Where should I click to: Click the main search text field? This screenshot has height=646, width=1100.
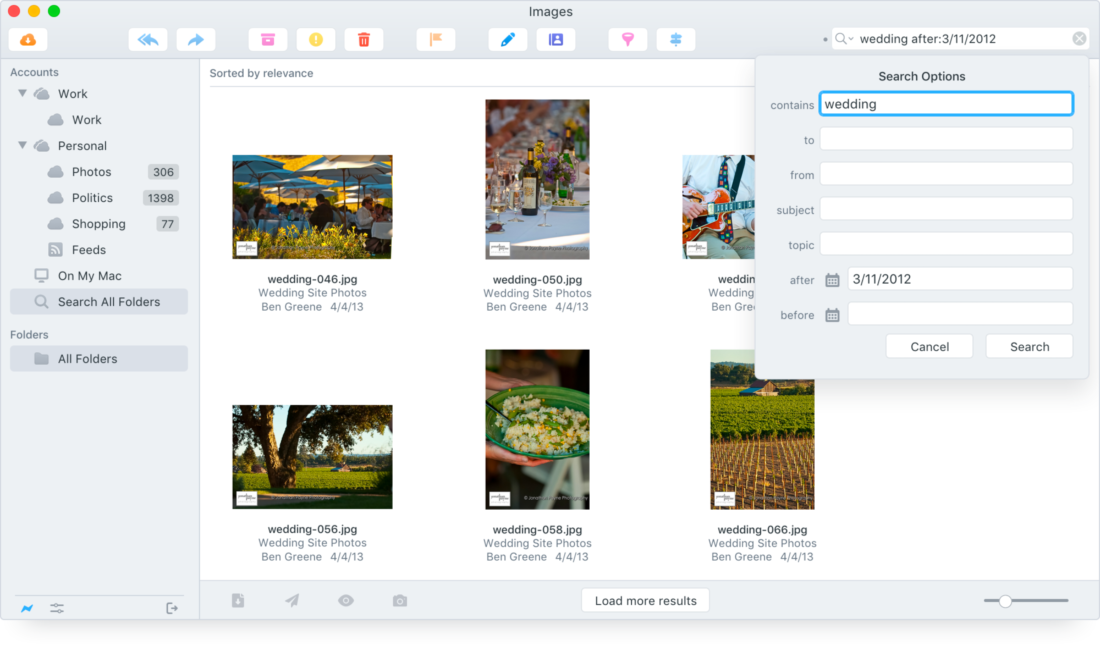[961, 39]
